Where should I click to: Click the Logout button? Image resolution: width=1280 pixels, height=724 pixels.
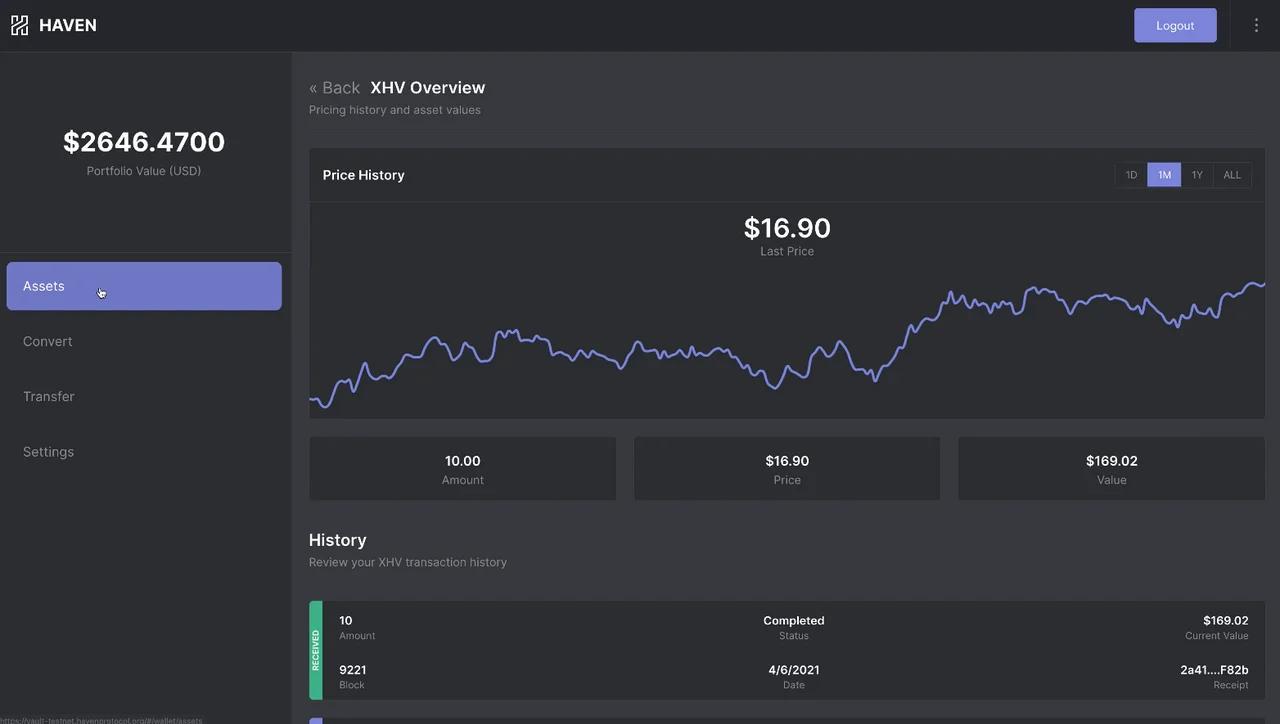1175,23
